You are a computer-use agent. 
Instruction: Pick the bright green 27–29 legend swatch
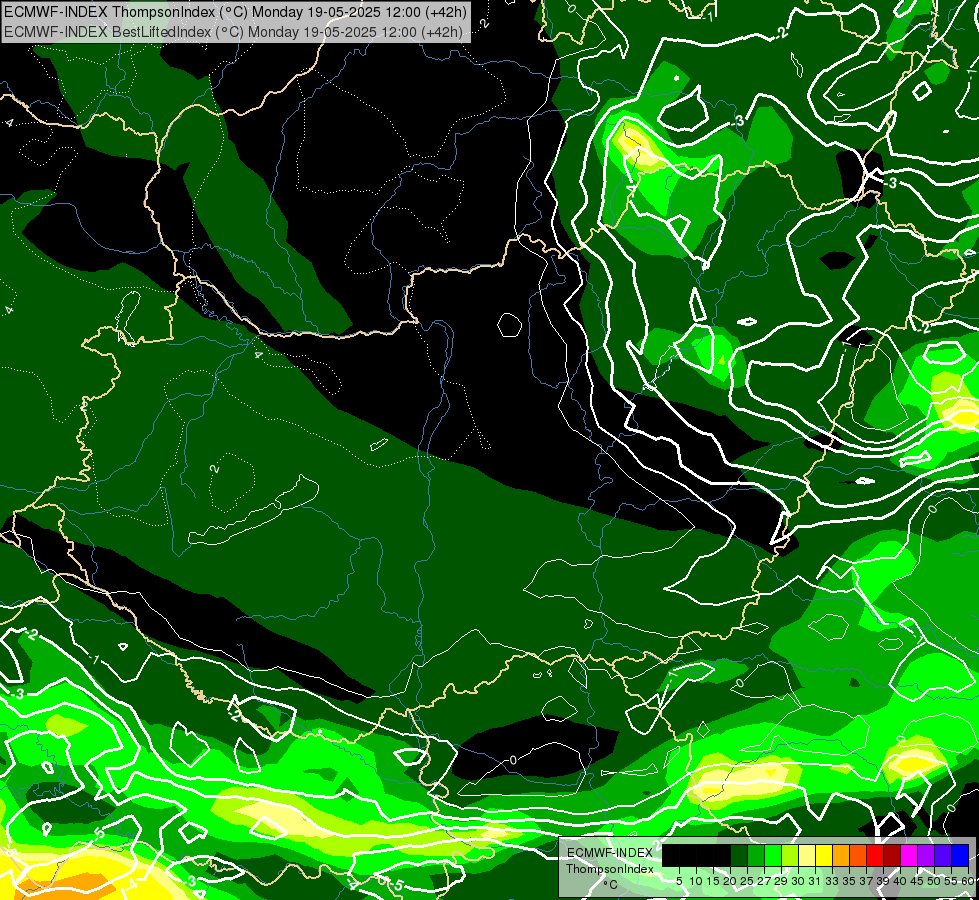tap(773, 856)
